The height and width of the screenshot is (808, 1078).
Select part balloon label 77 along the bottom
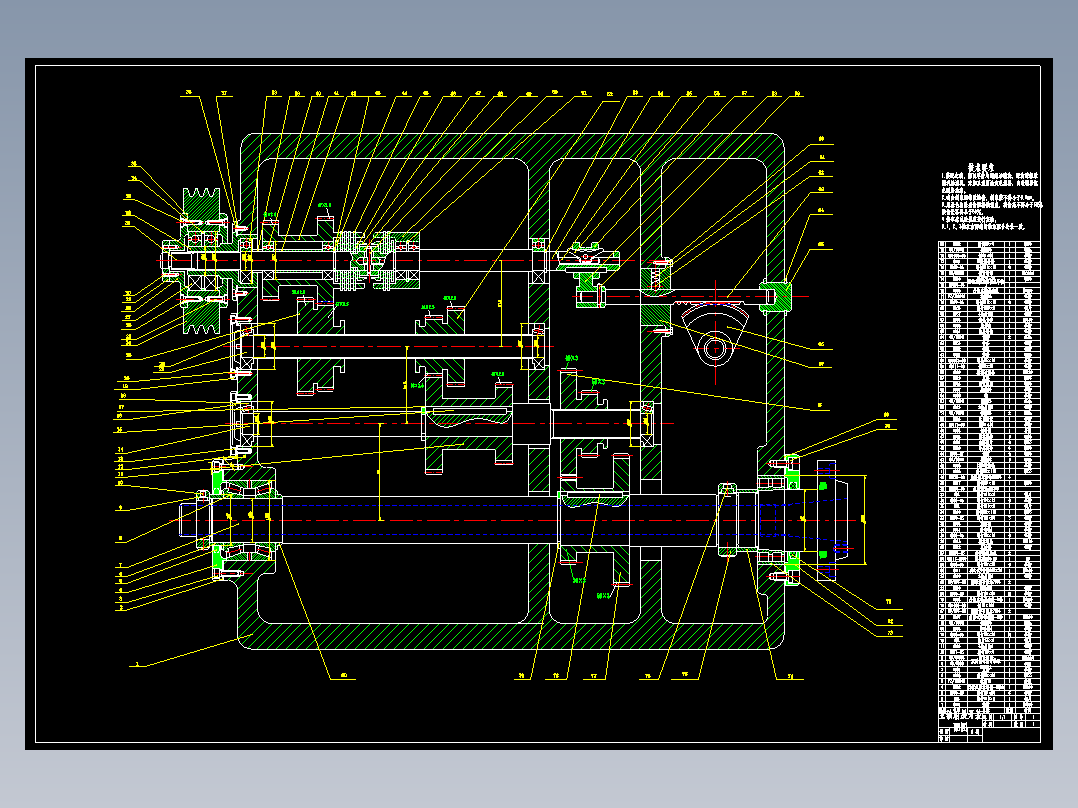(594, 676)
